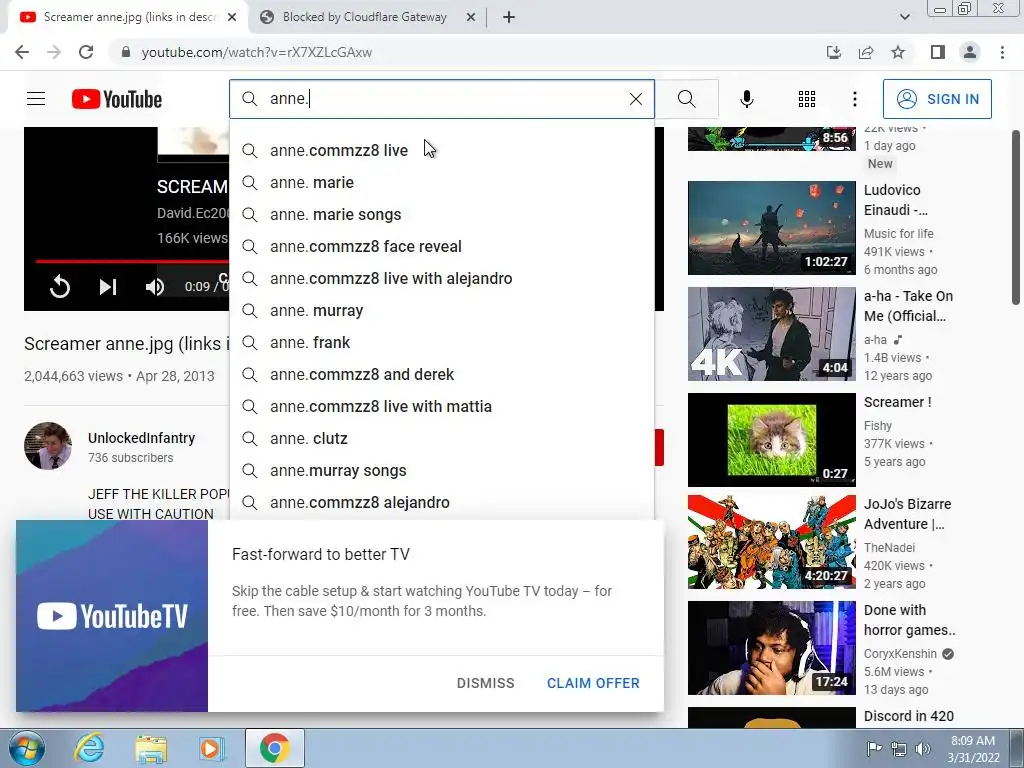Open a-ha Take On Me thumbnail

[x=771, y=334]
